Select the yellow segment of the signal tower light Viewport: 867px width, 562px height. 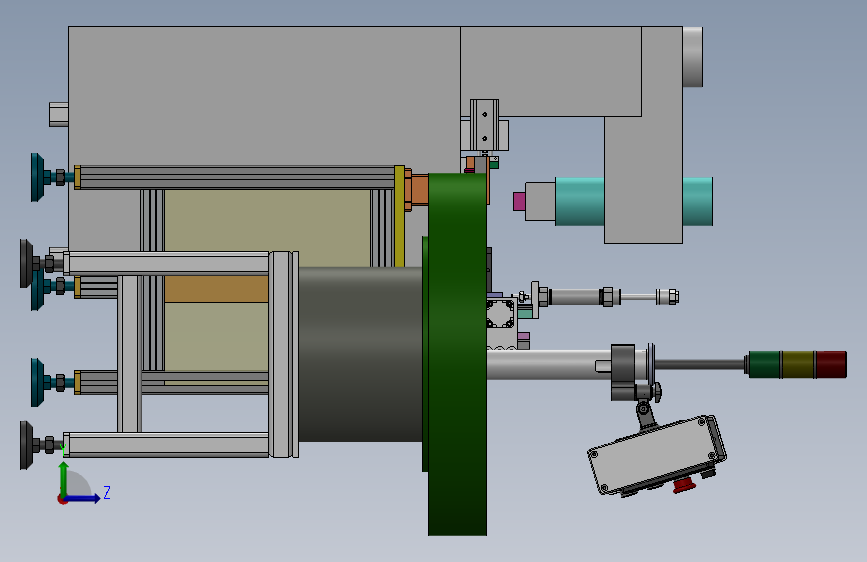coord(798,365)
